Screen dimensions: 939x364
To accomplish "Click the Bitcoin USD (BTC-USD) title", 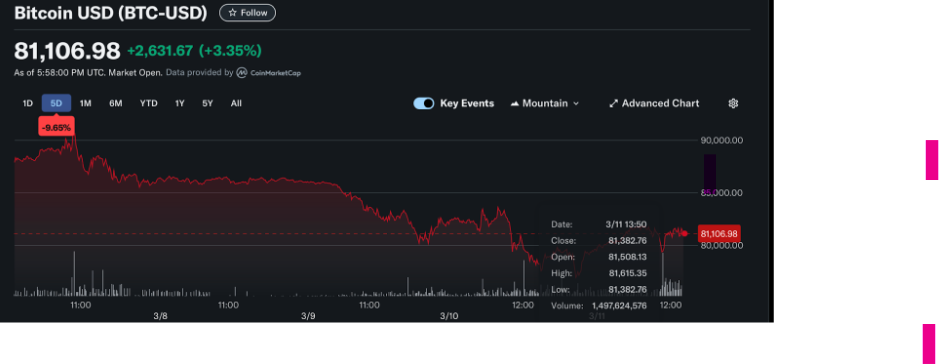I will (x=111, y=13).
